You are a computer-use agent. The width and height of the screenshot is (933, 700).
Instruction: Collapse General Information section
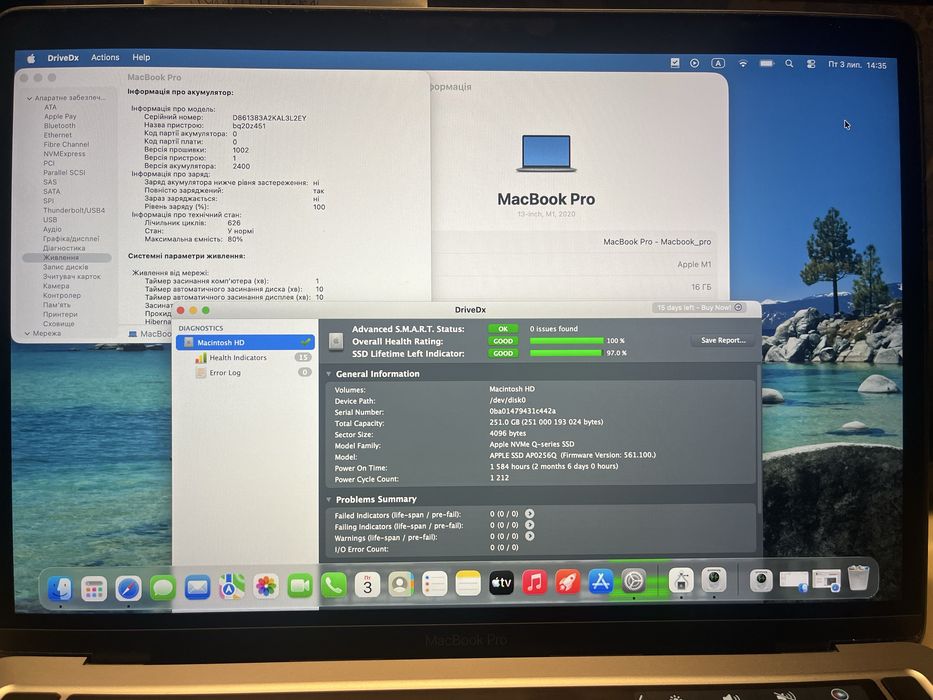[x=328, y=374]
